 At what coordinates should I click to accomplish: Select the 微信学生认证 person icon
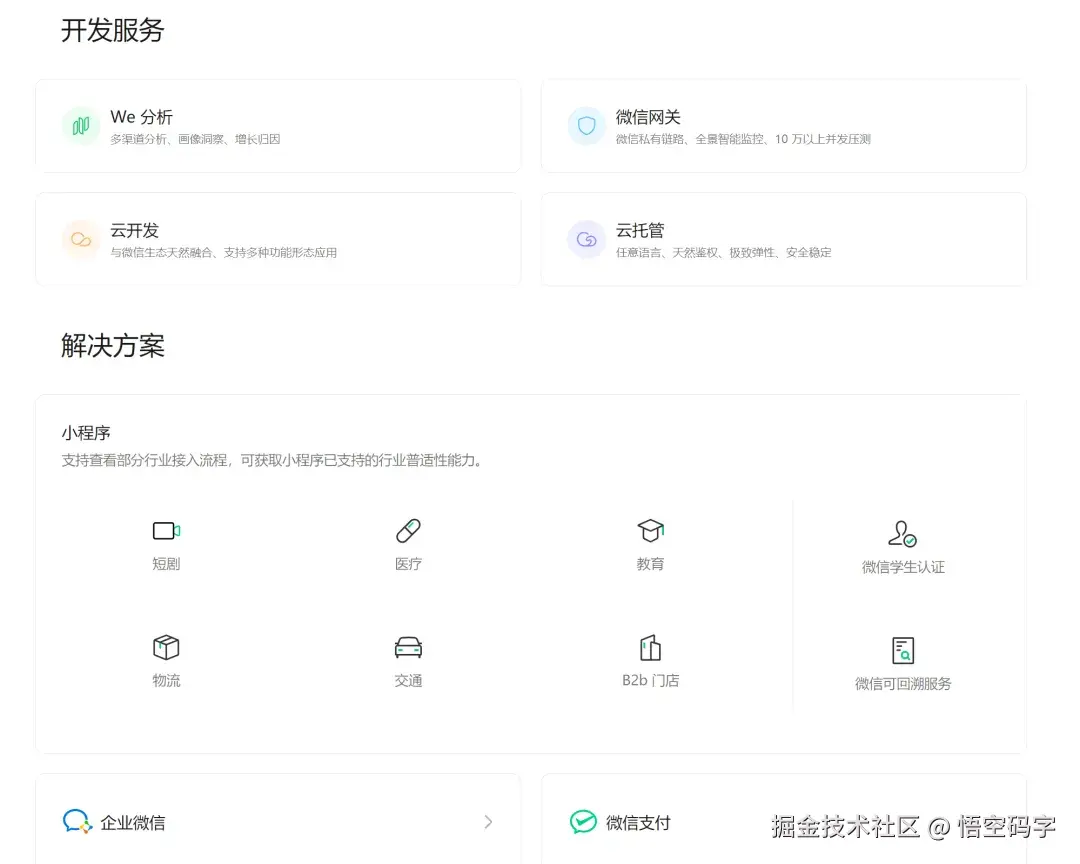902,534
